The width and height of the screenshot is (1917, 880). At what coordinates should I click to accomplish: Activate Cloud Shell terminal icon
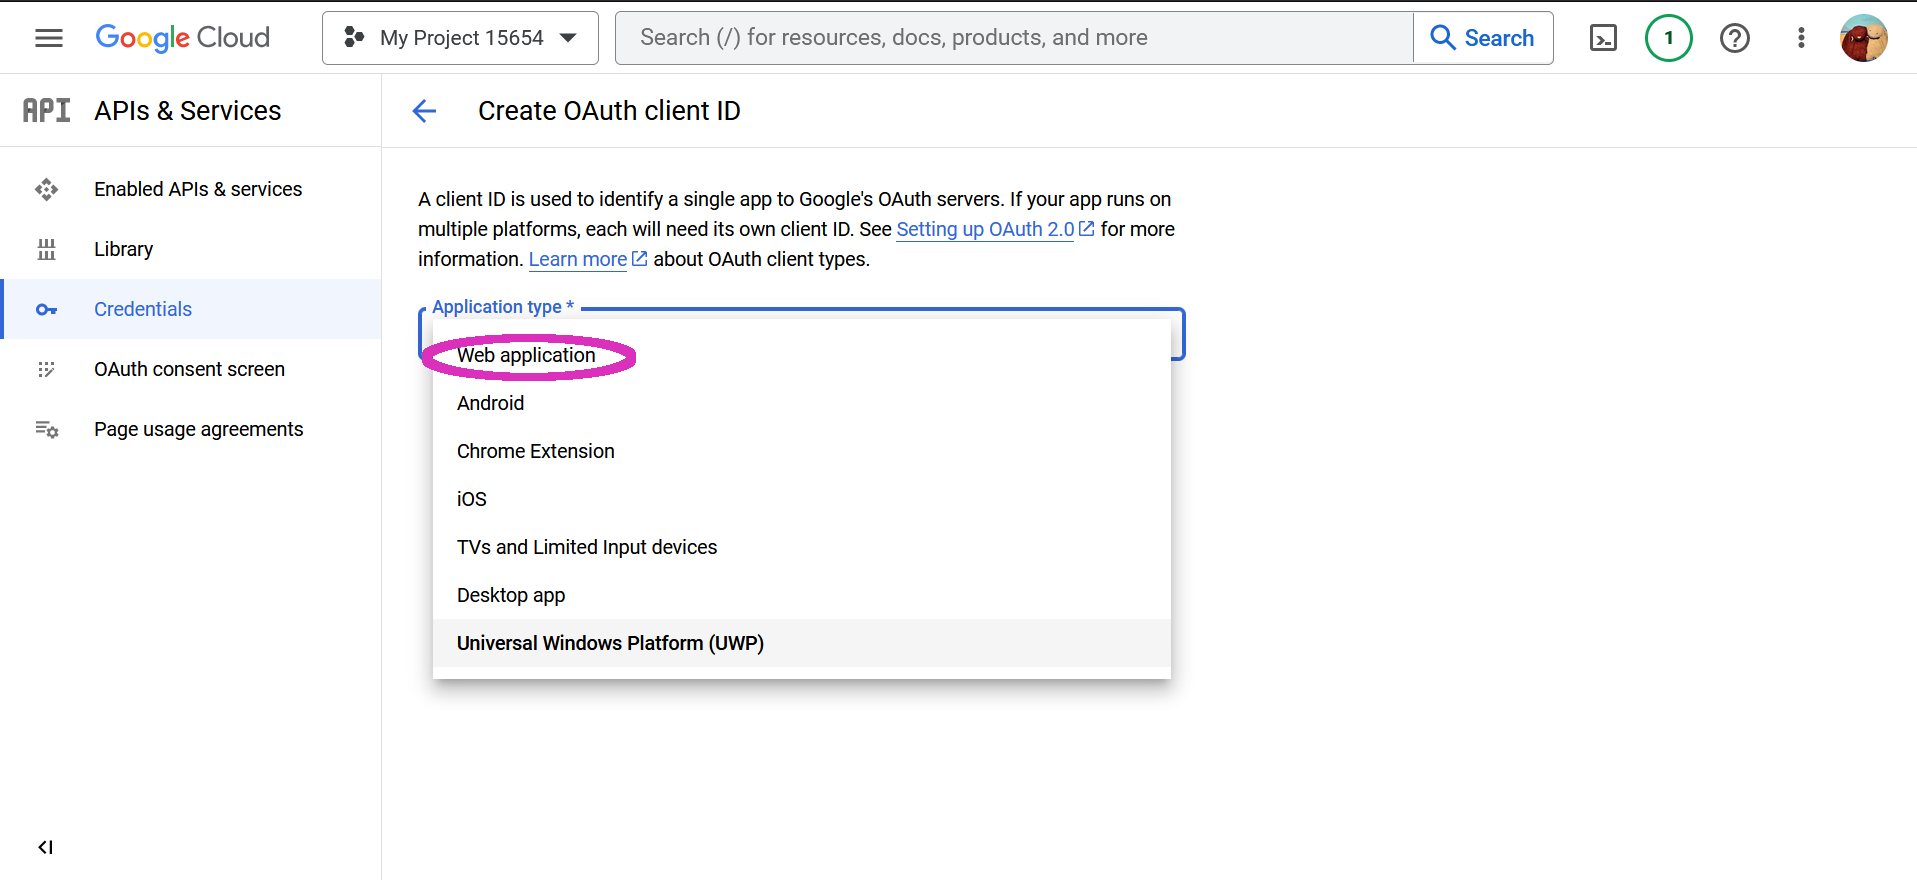point(1603,38)
